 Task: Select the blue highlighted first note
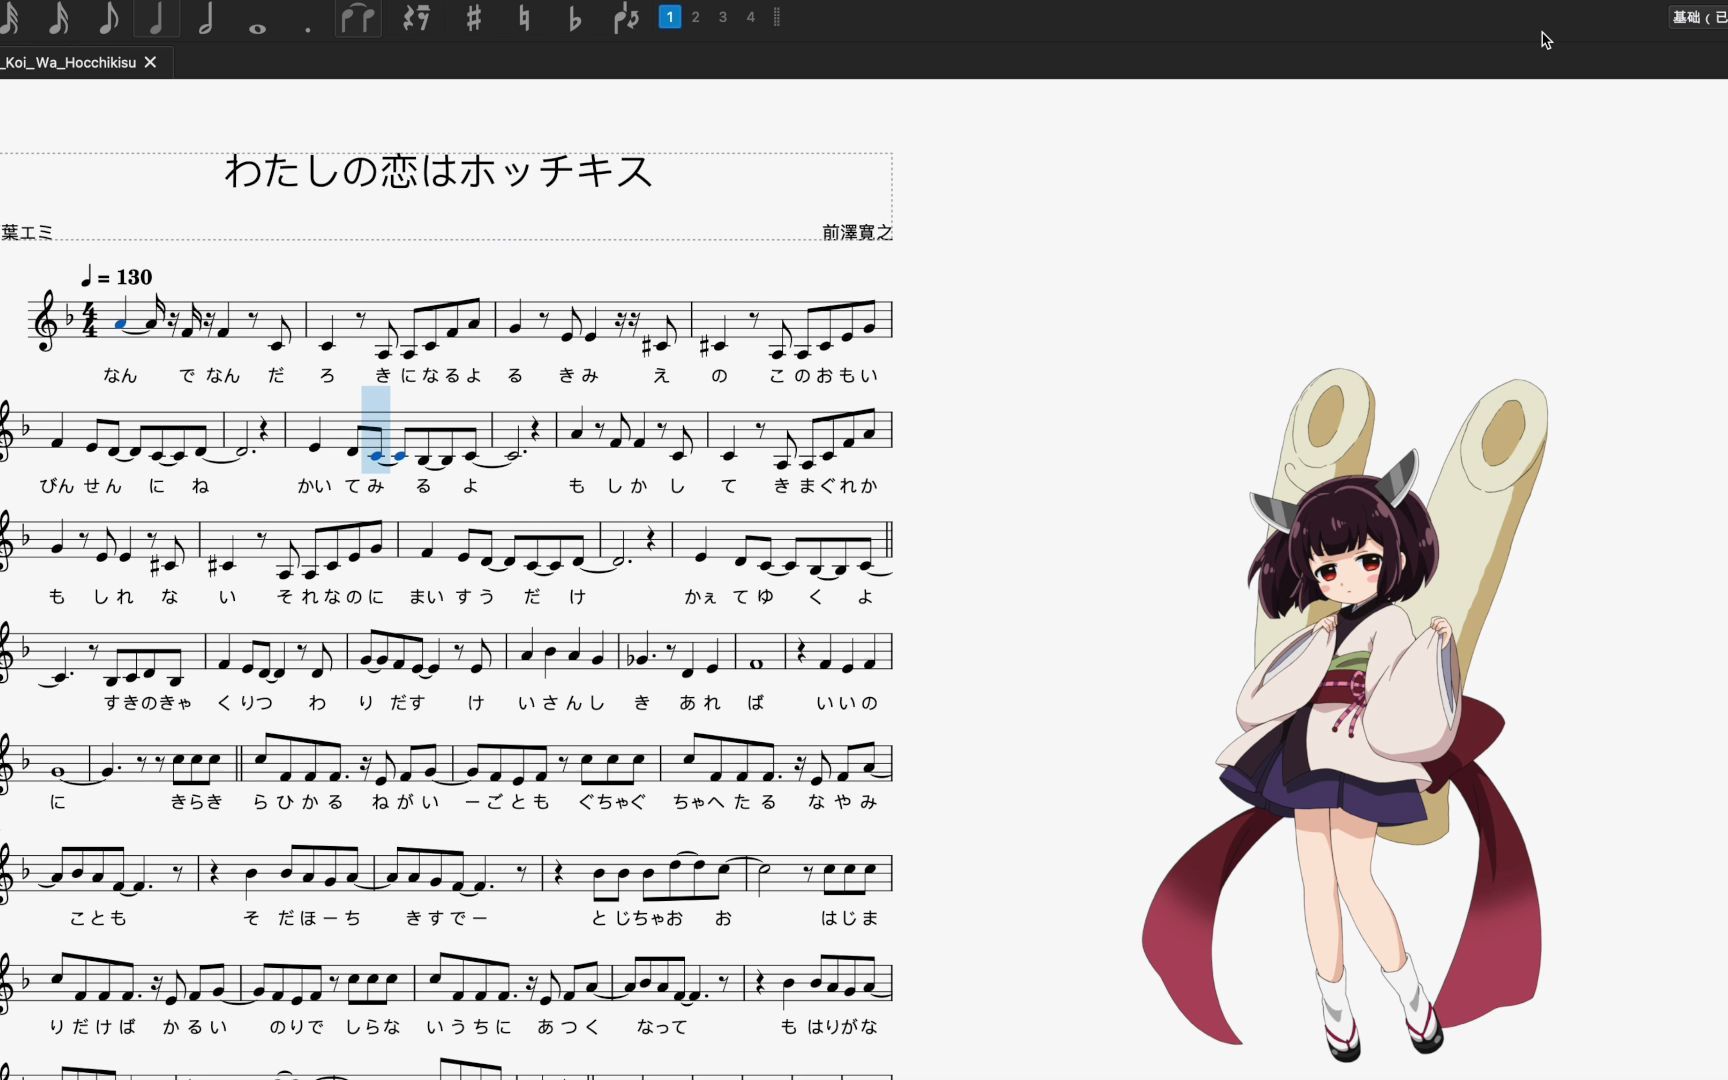pos(121,323)
